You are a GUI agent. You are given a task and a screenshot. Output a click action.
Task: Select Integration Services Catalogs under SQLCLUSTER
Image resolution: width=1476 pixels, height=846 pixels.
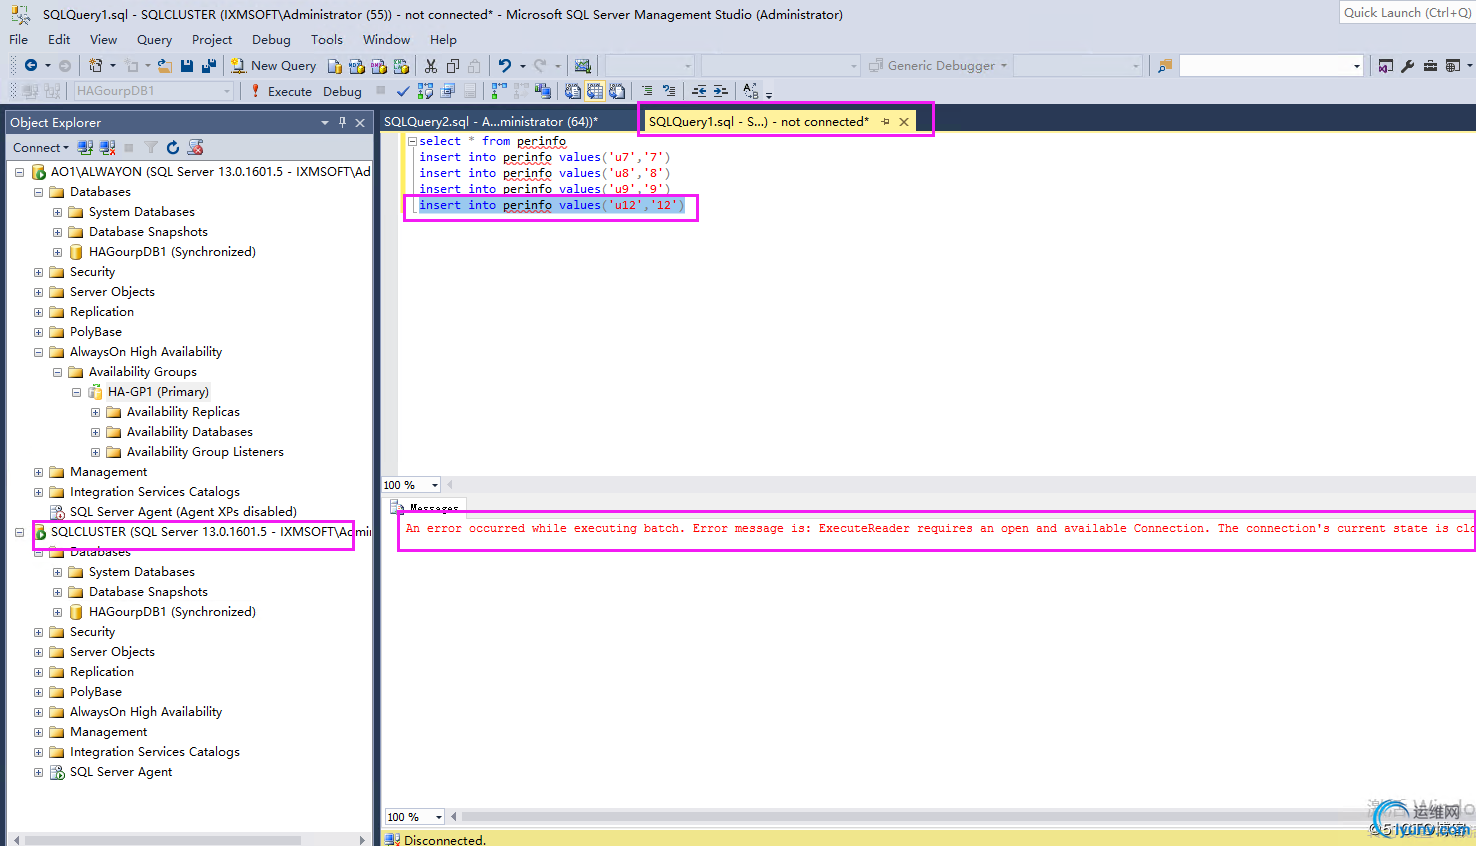click(155, 752)
